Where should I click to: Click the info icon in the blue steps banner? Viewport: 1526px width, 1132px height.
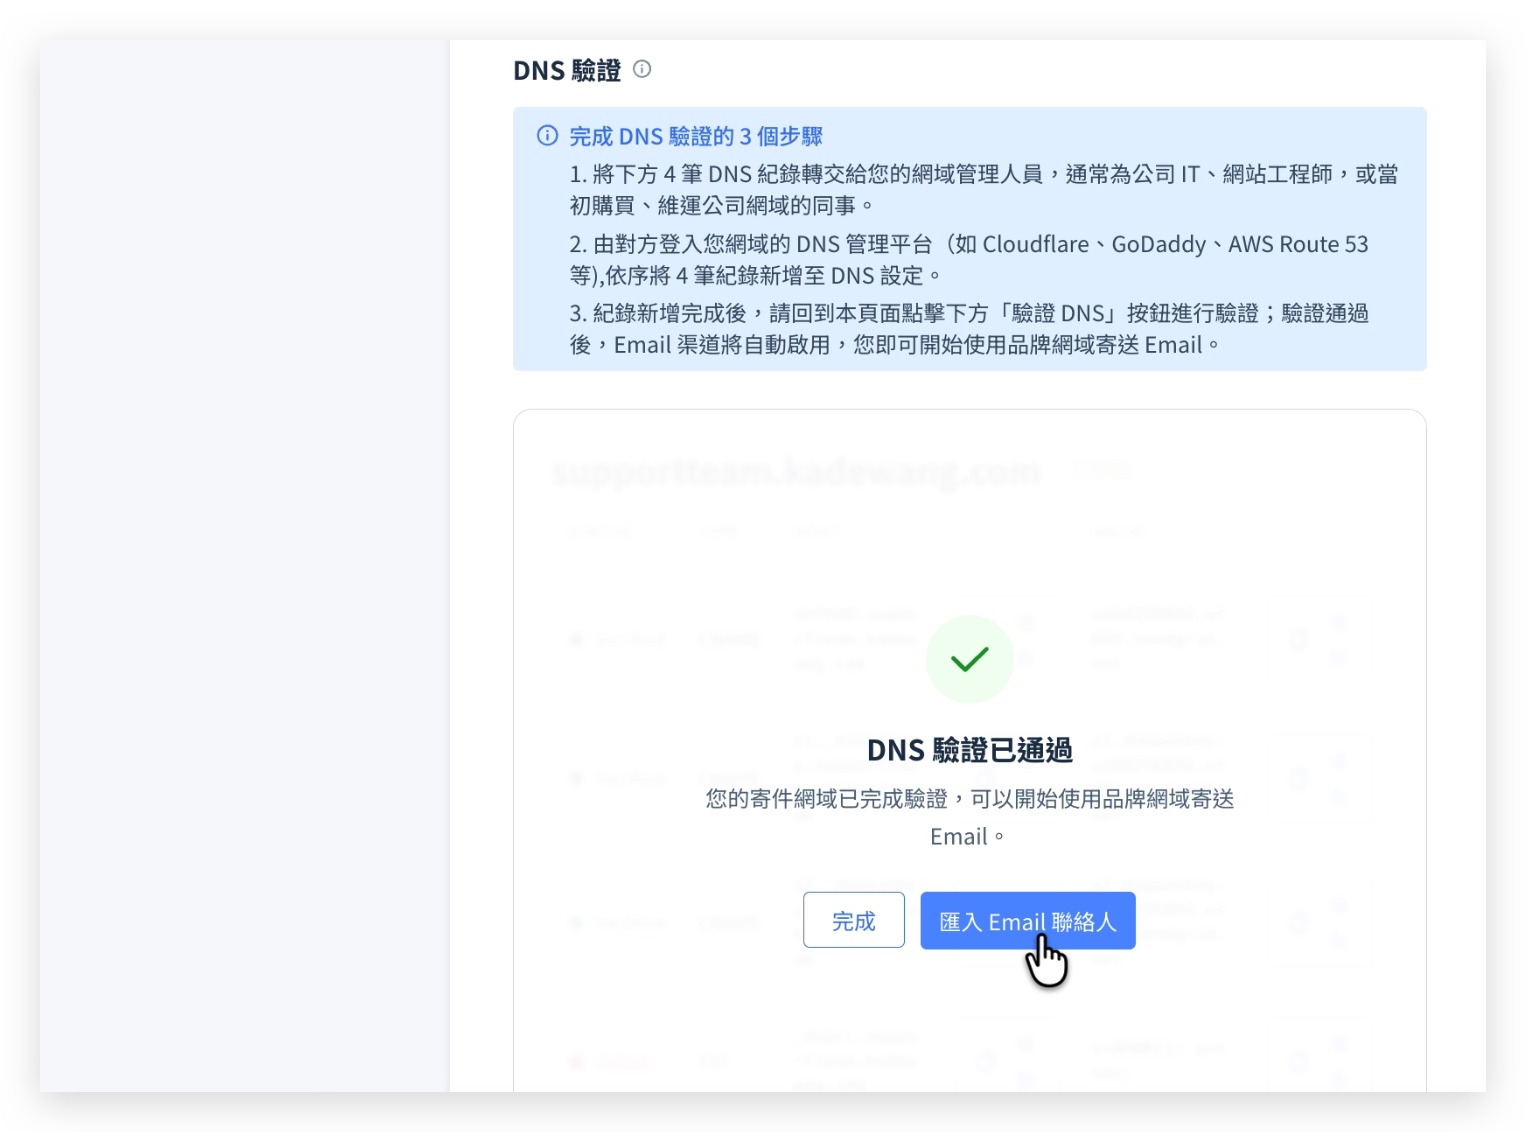click(x=547, y=135)
